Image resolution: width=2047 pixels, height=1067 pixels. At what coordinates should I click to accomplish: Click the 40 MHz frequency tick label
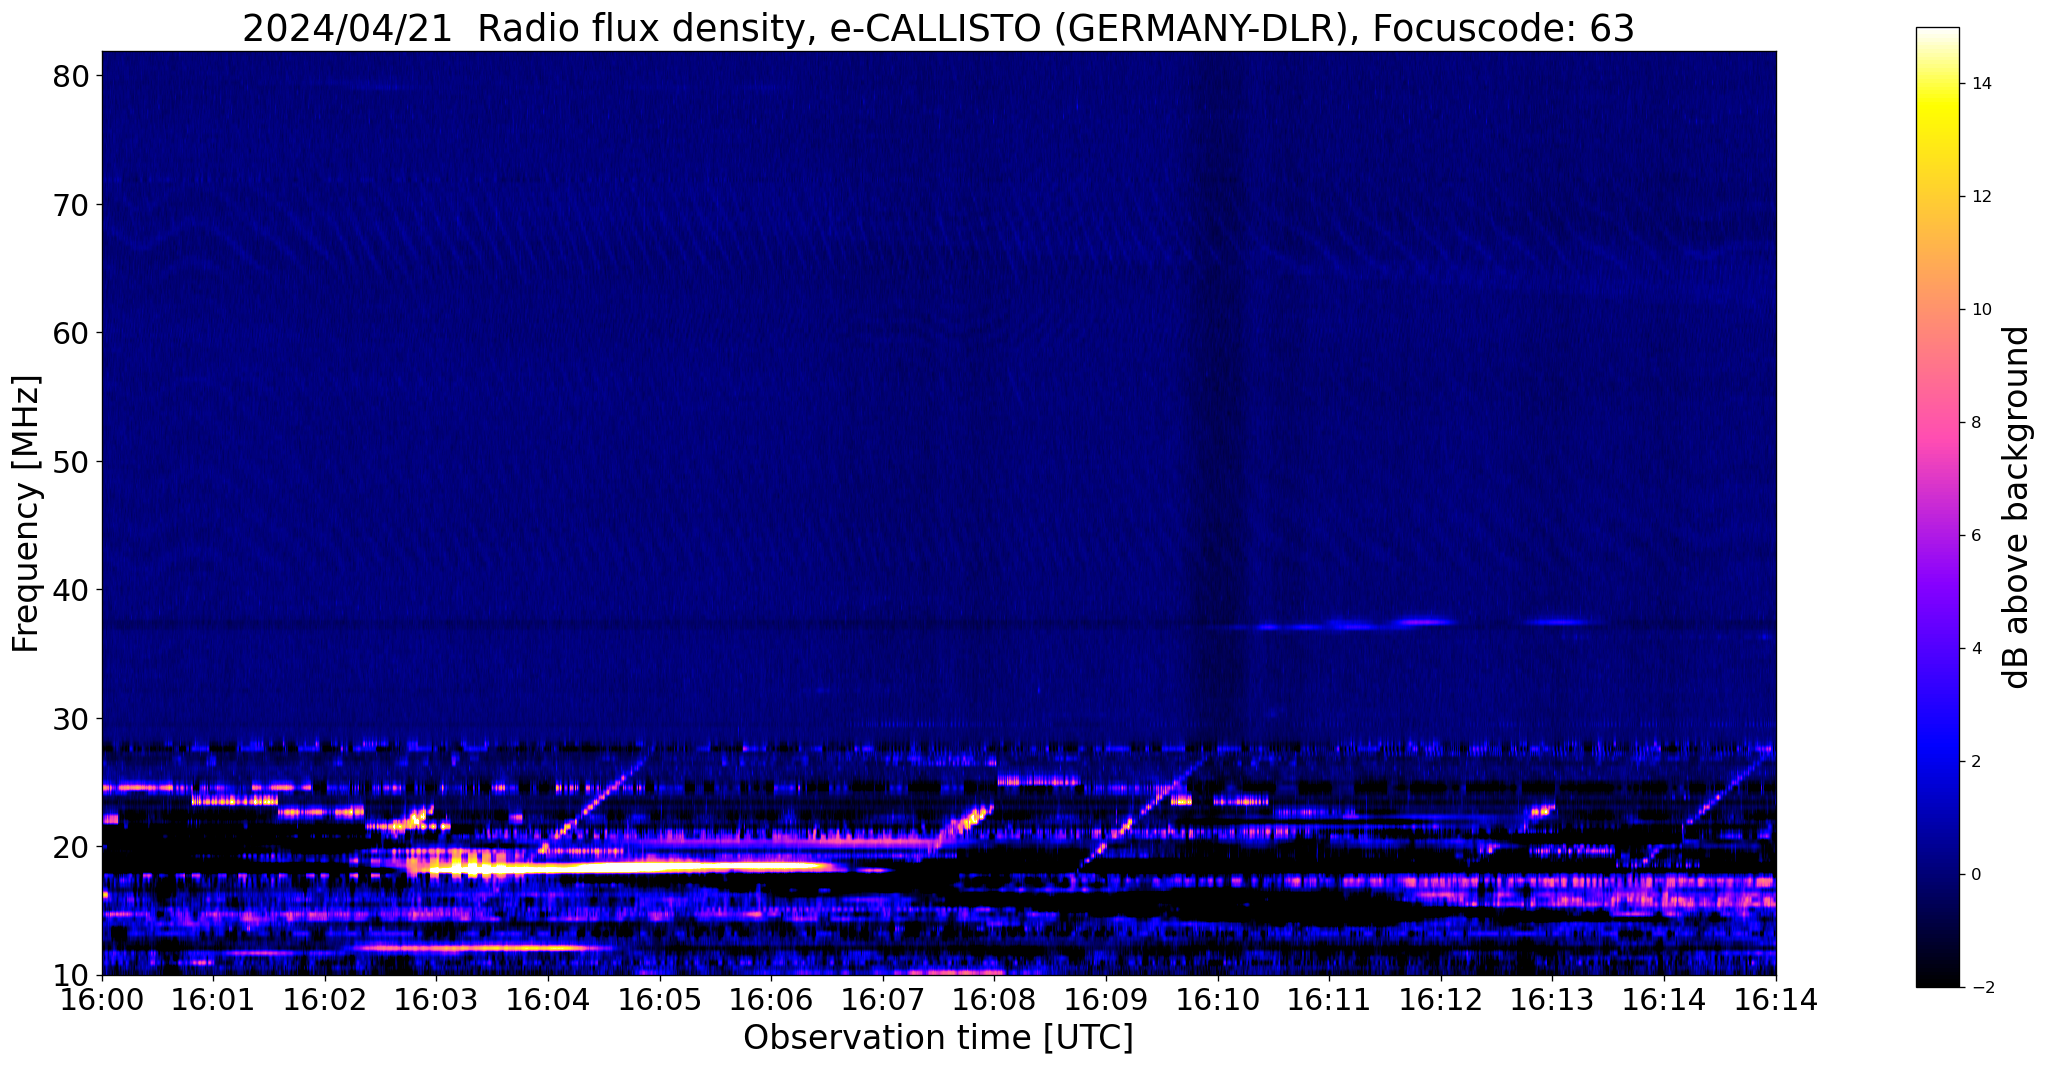click(72, 590)
